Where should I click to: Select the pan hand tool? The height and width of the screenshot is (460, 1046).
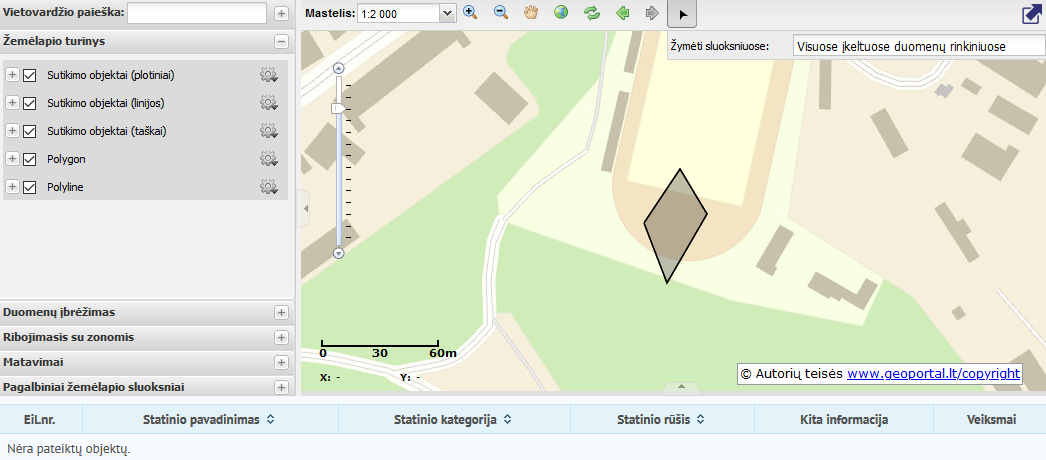click(x=531, y=13)
